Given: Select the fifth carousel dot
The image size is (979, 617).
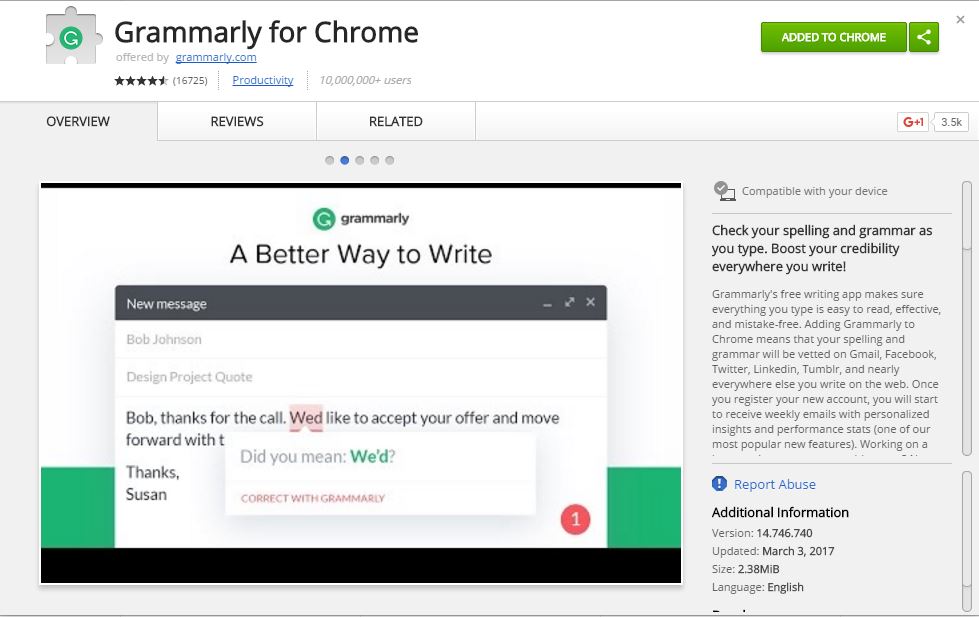Looking at the screenshot, I should [x=390, y=160].
